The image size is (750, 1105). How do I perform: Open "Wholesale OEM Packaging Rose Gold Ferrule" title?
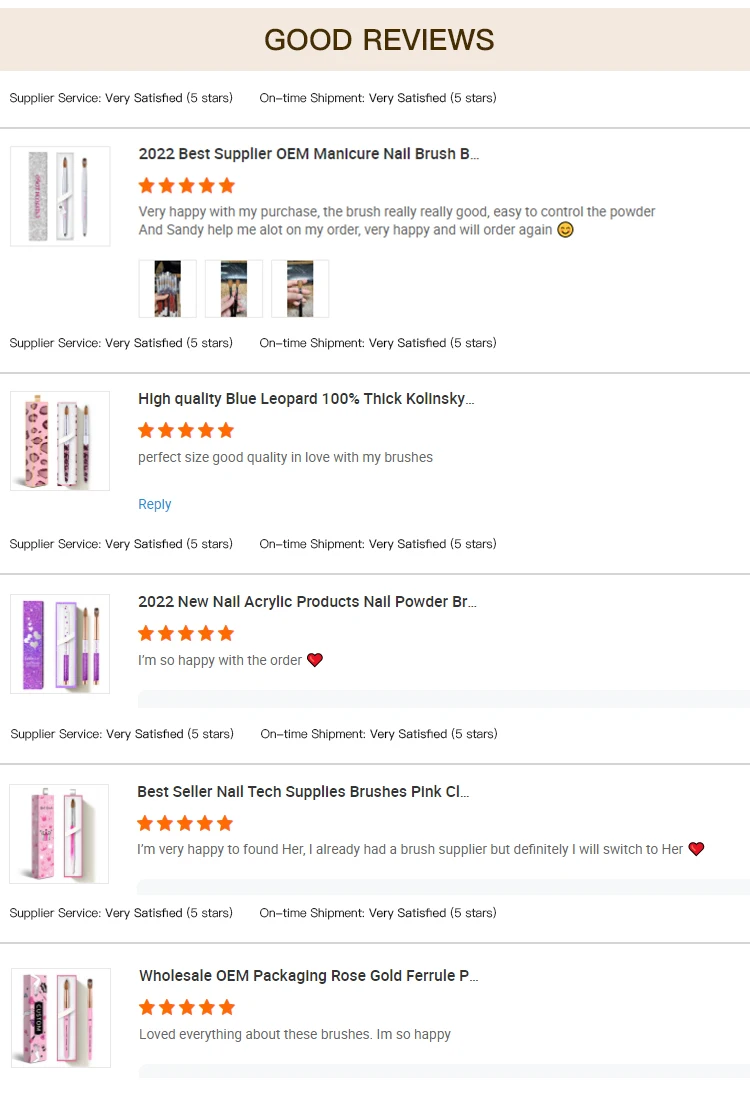click(308, 976)
